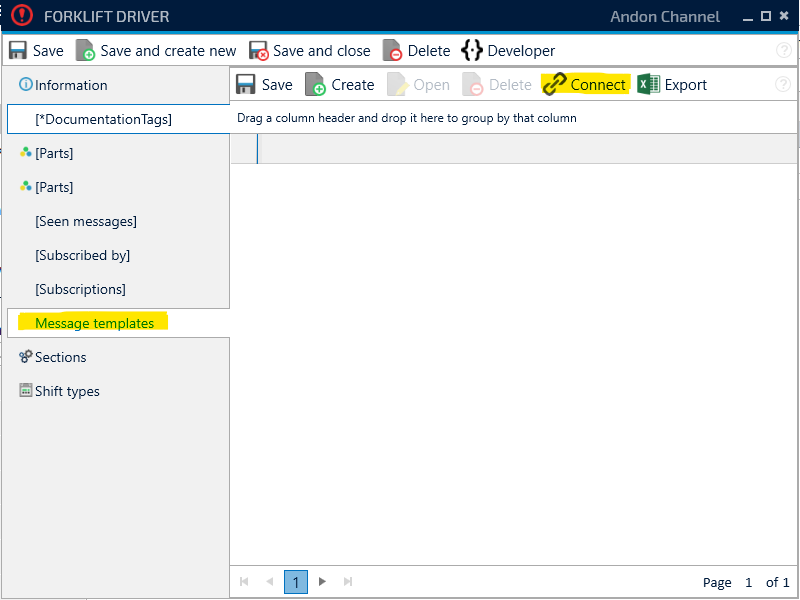Image resolution: width=800 pixels, height=600 pixels.
Task: Jump to the last page in the pager
Action: pyautogui.click(x=348, y=582)
